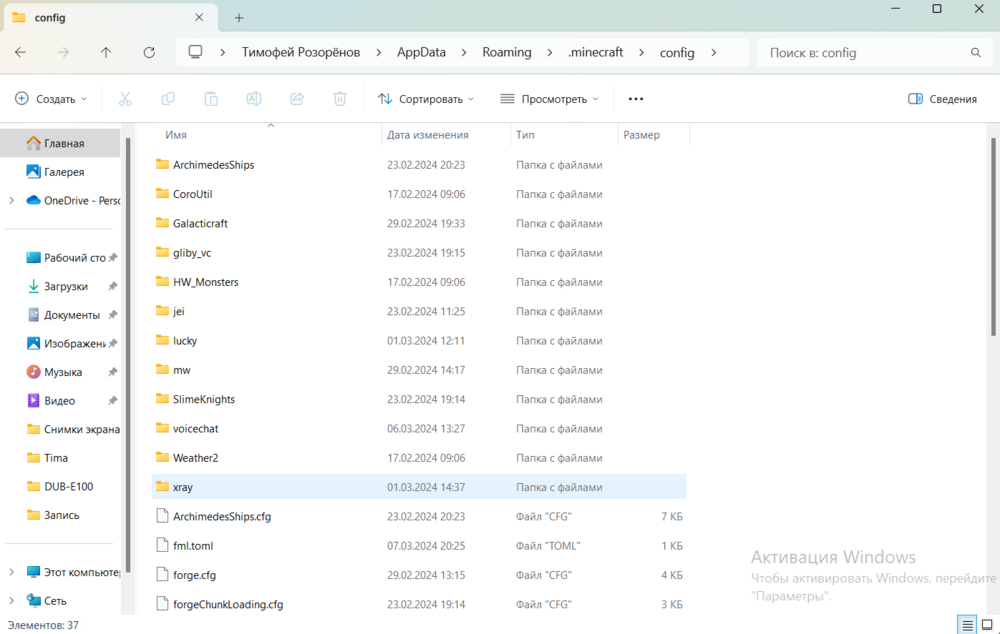Image resolution: width=1000 pixels, height=634 pixels.
Task: Expand the Этот компьютер tree node
Action: click(11, 572)
